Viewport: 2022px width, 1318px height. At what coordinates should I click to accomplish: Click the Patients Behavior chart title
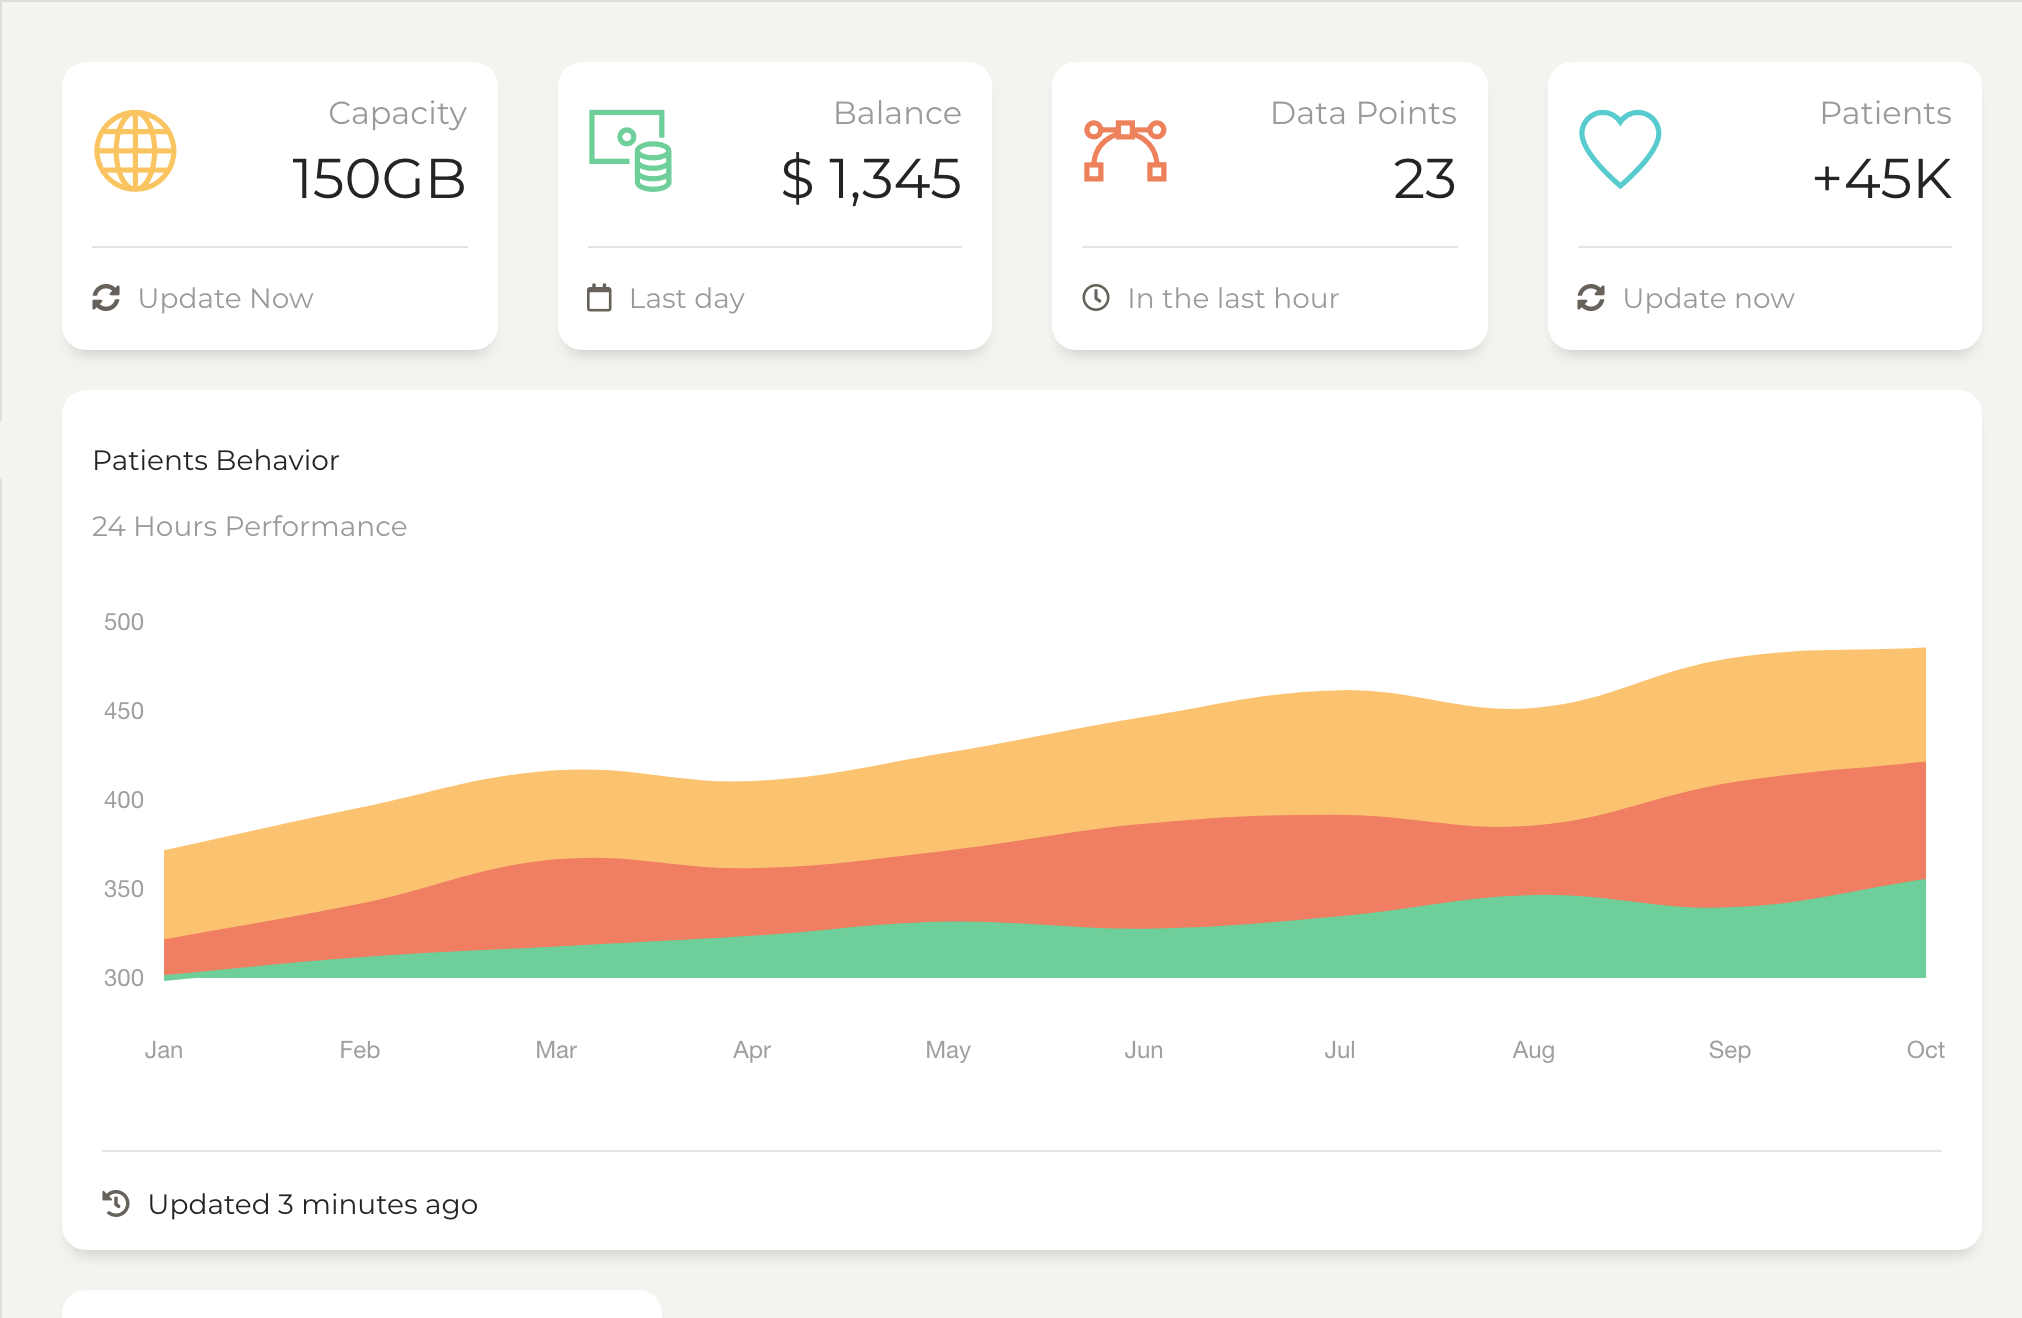click(216, 460)
